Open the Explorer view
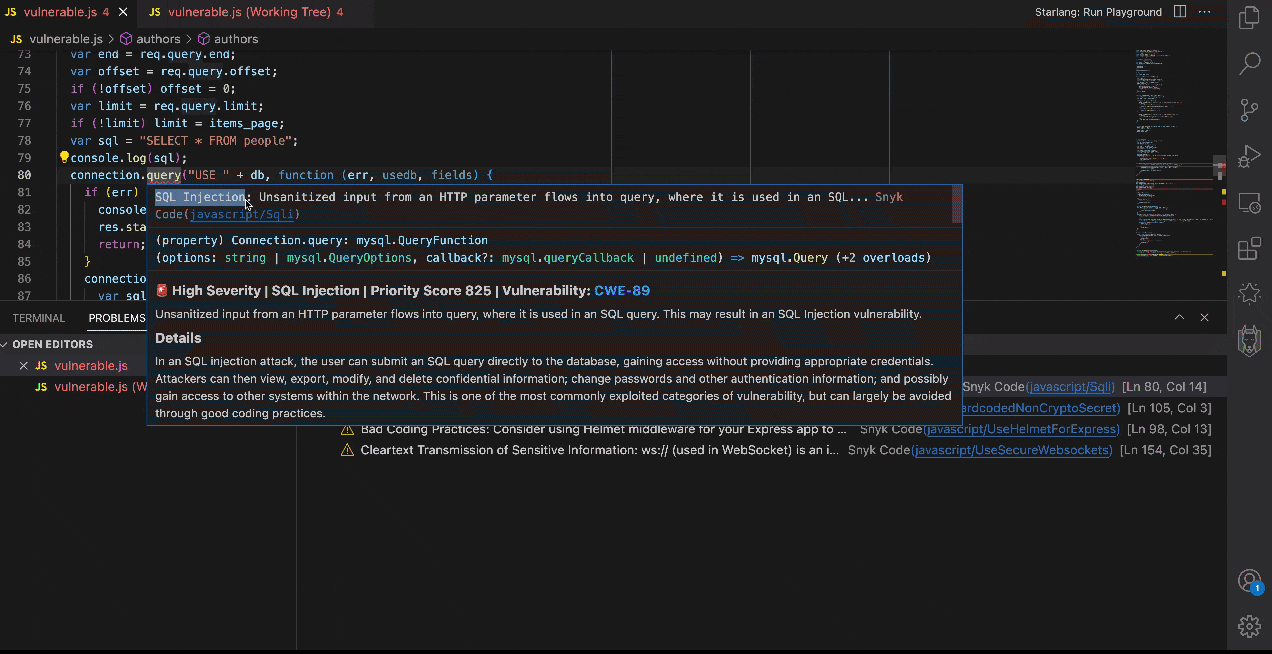This screenshot has height=654, width=1272. (1249, 17)
